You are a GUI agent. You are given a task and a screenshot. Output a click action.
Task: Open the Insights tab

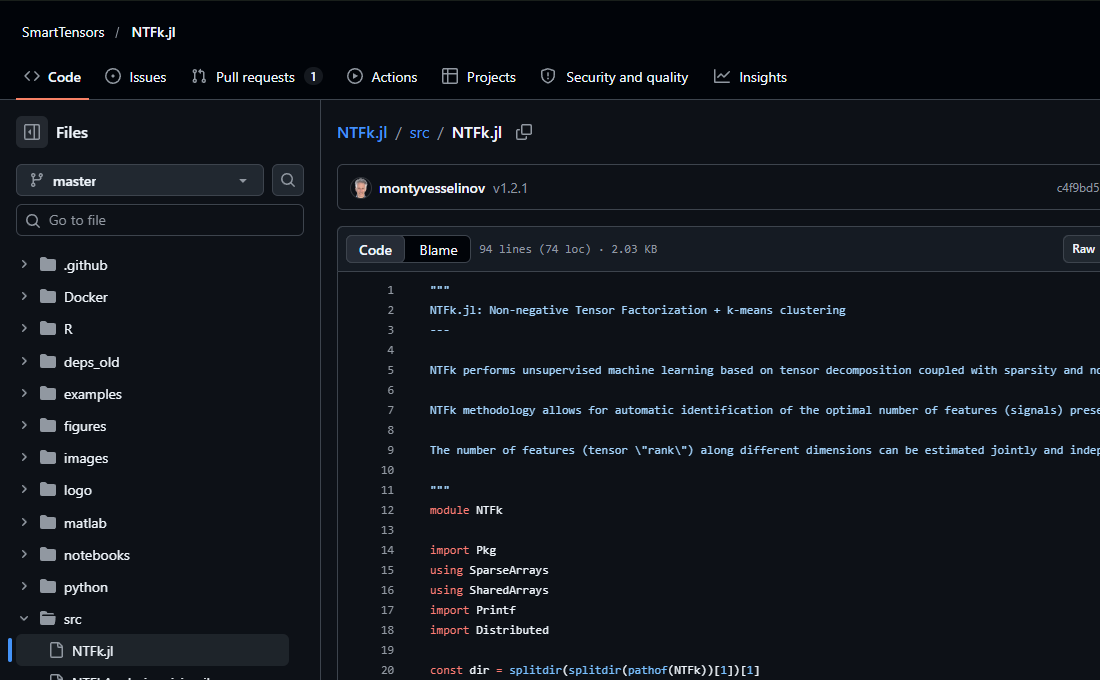(x=751, y=77)
